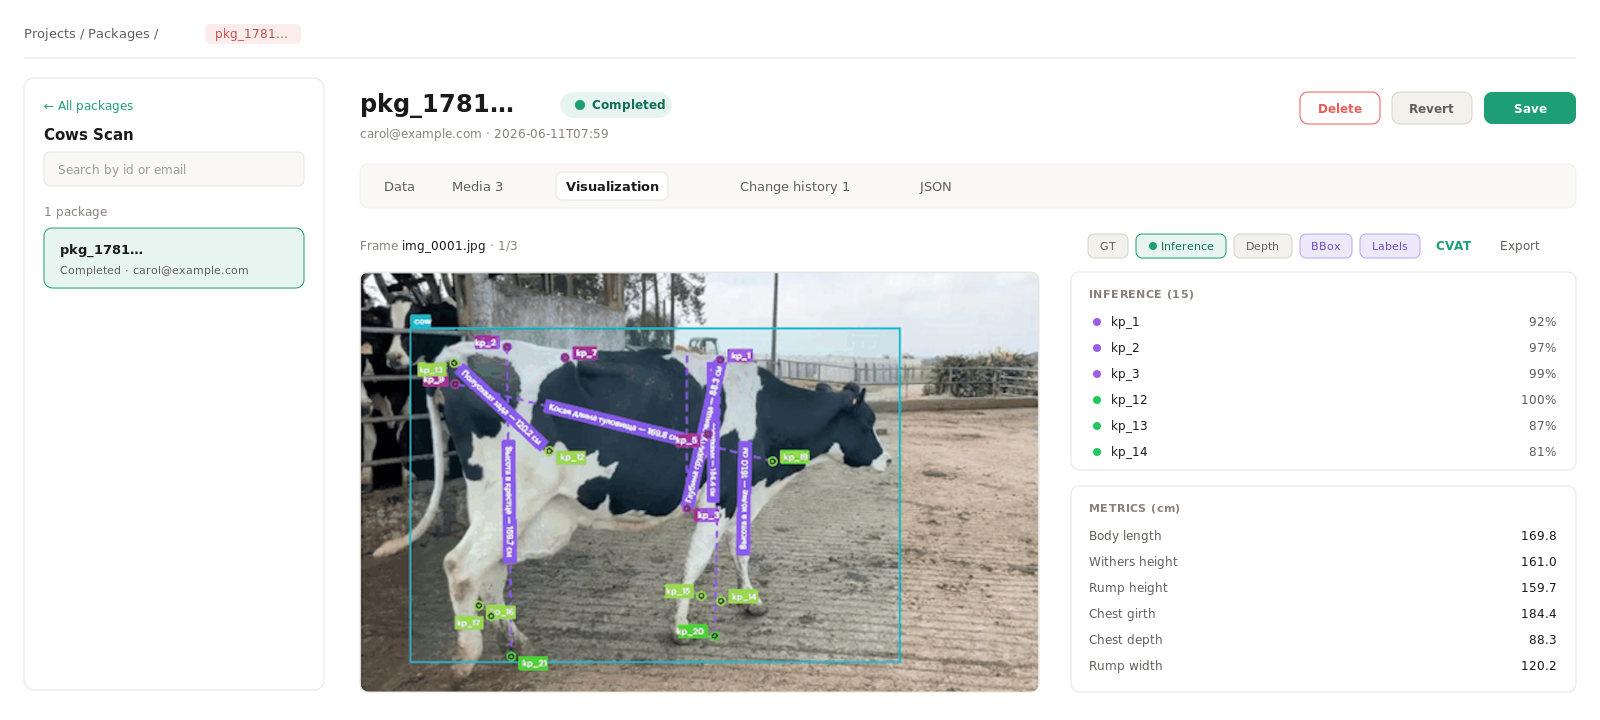
Task: Select the kp_3 inference row
Action: point(1324,374)
